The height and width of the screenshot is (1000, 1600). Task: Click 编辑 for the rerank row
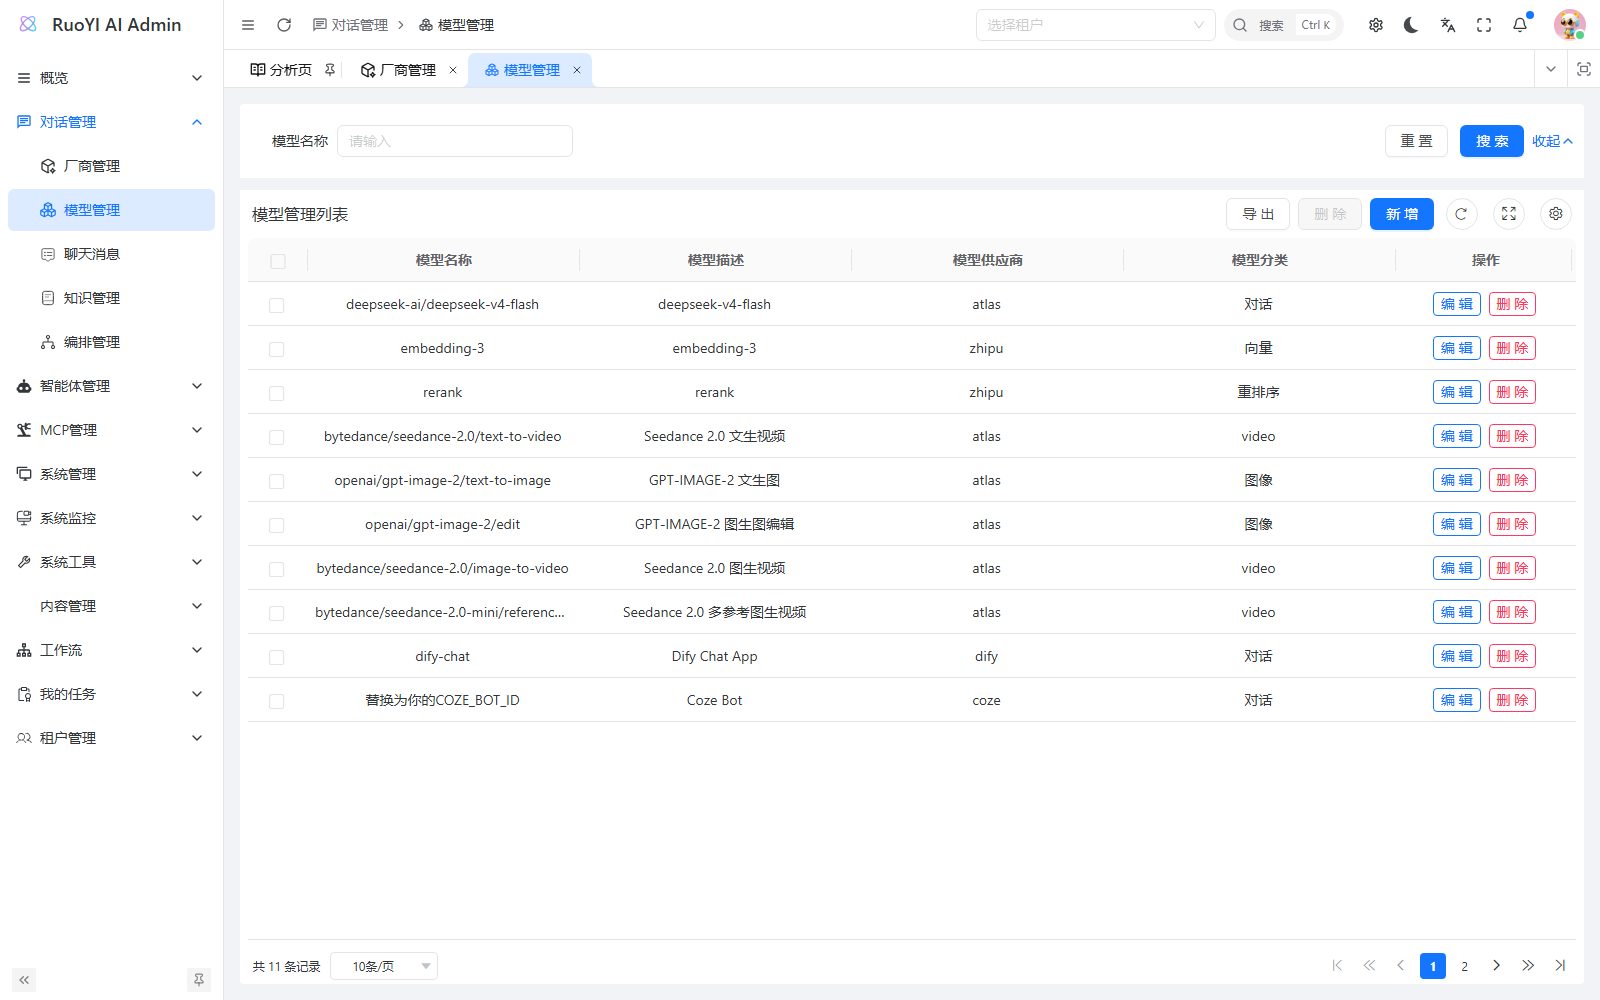tap(1457, 392)
